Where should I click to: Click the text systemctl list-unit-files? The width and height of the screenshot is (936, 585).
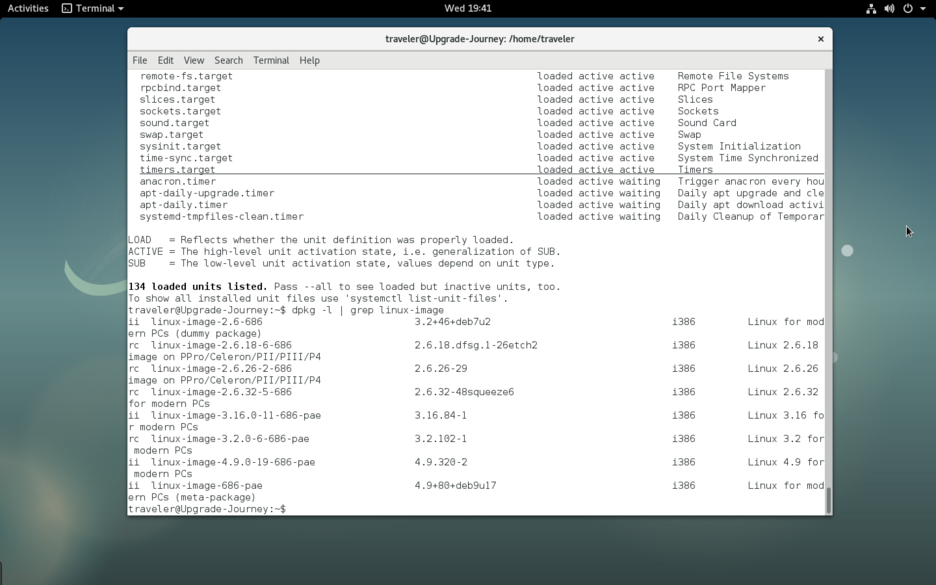tap(423, 298)
